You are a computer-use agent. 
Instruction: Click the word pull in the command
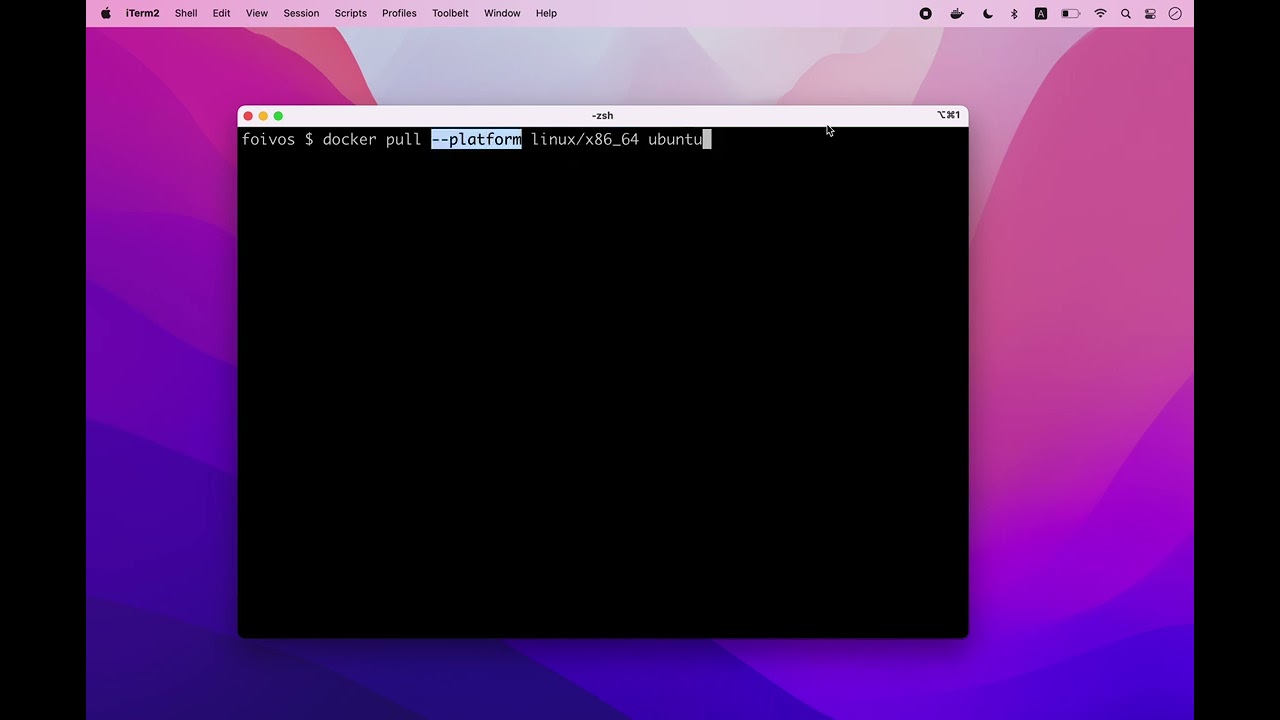click(404, 139)
